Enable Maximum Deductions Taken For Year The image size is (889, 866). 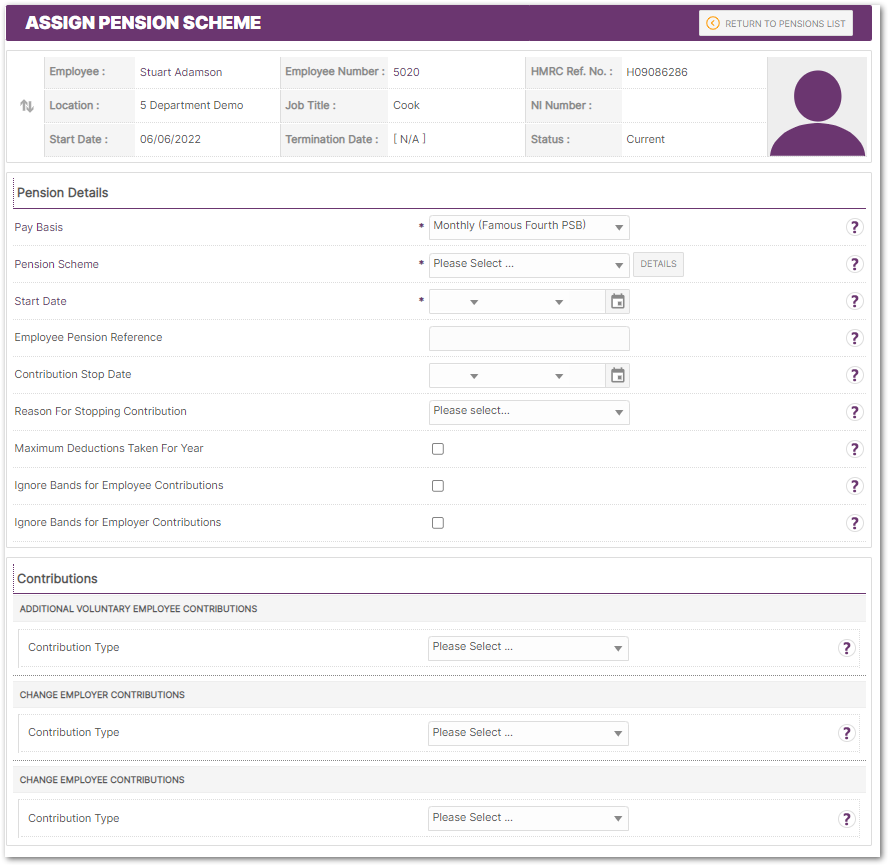click(x=438, y=449)
